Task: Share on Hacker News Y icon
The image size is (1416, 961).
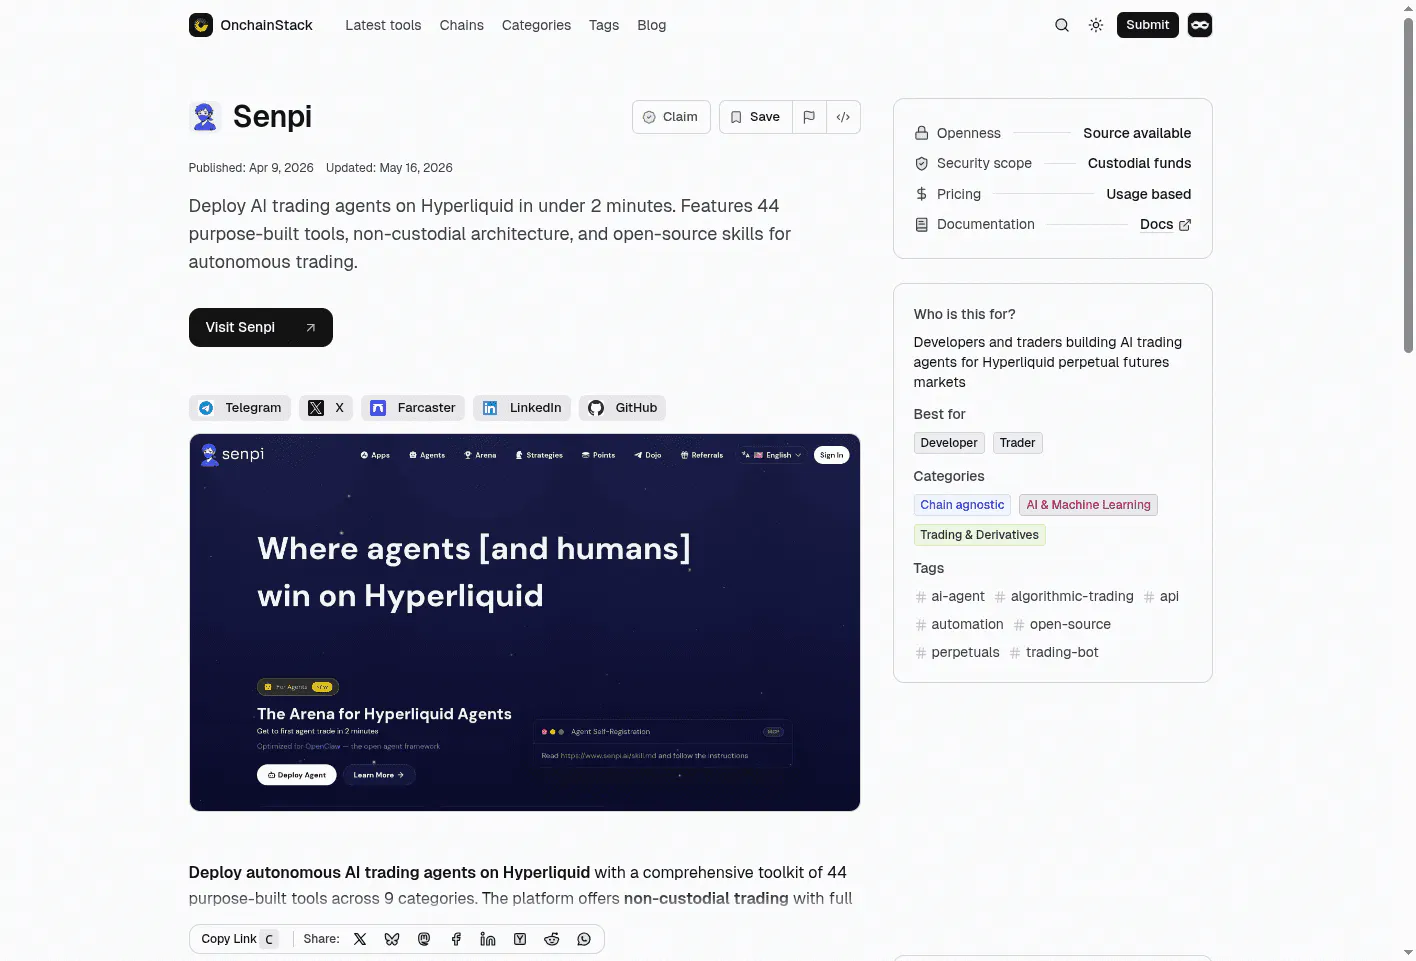Action: coord(520,939)
